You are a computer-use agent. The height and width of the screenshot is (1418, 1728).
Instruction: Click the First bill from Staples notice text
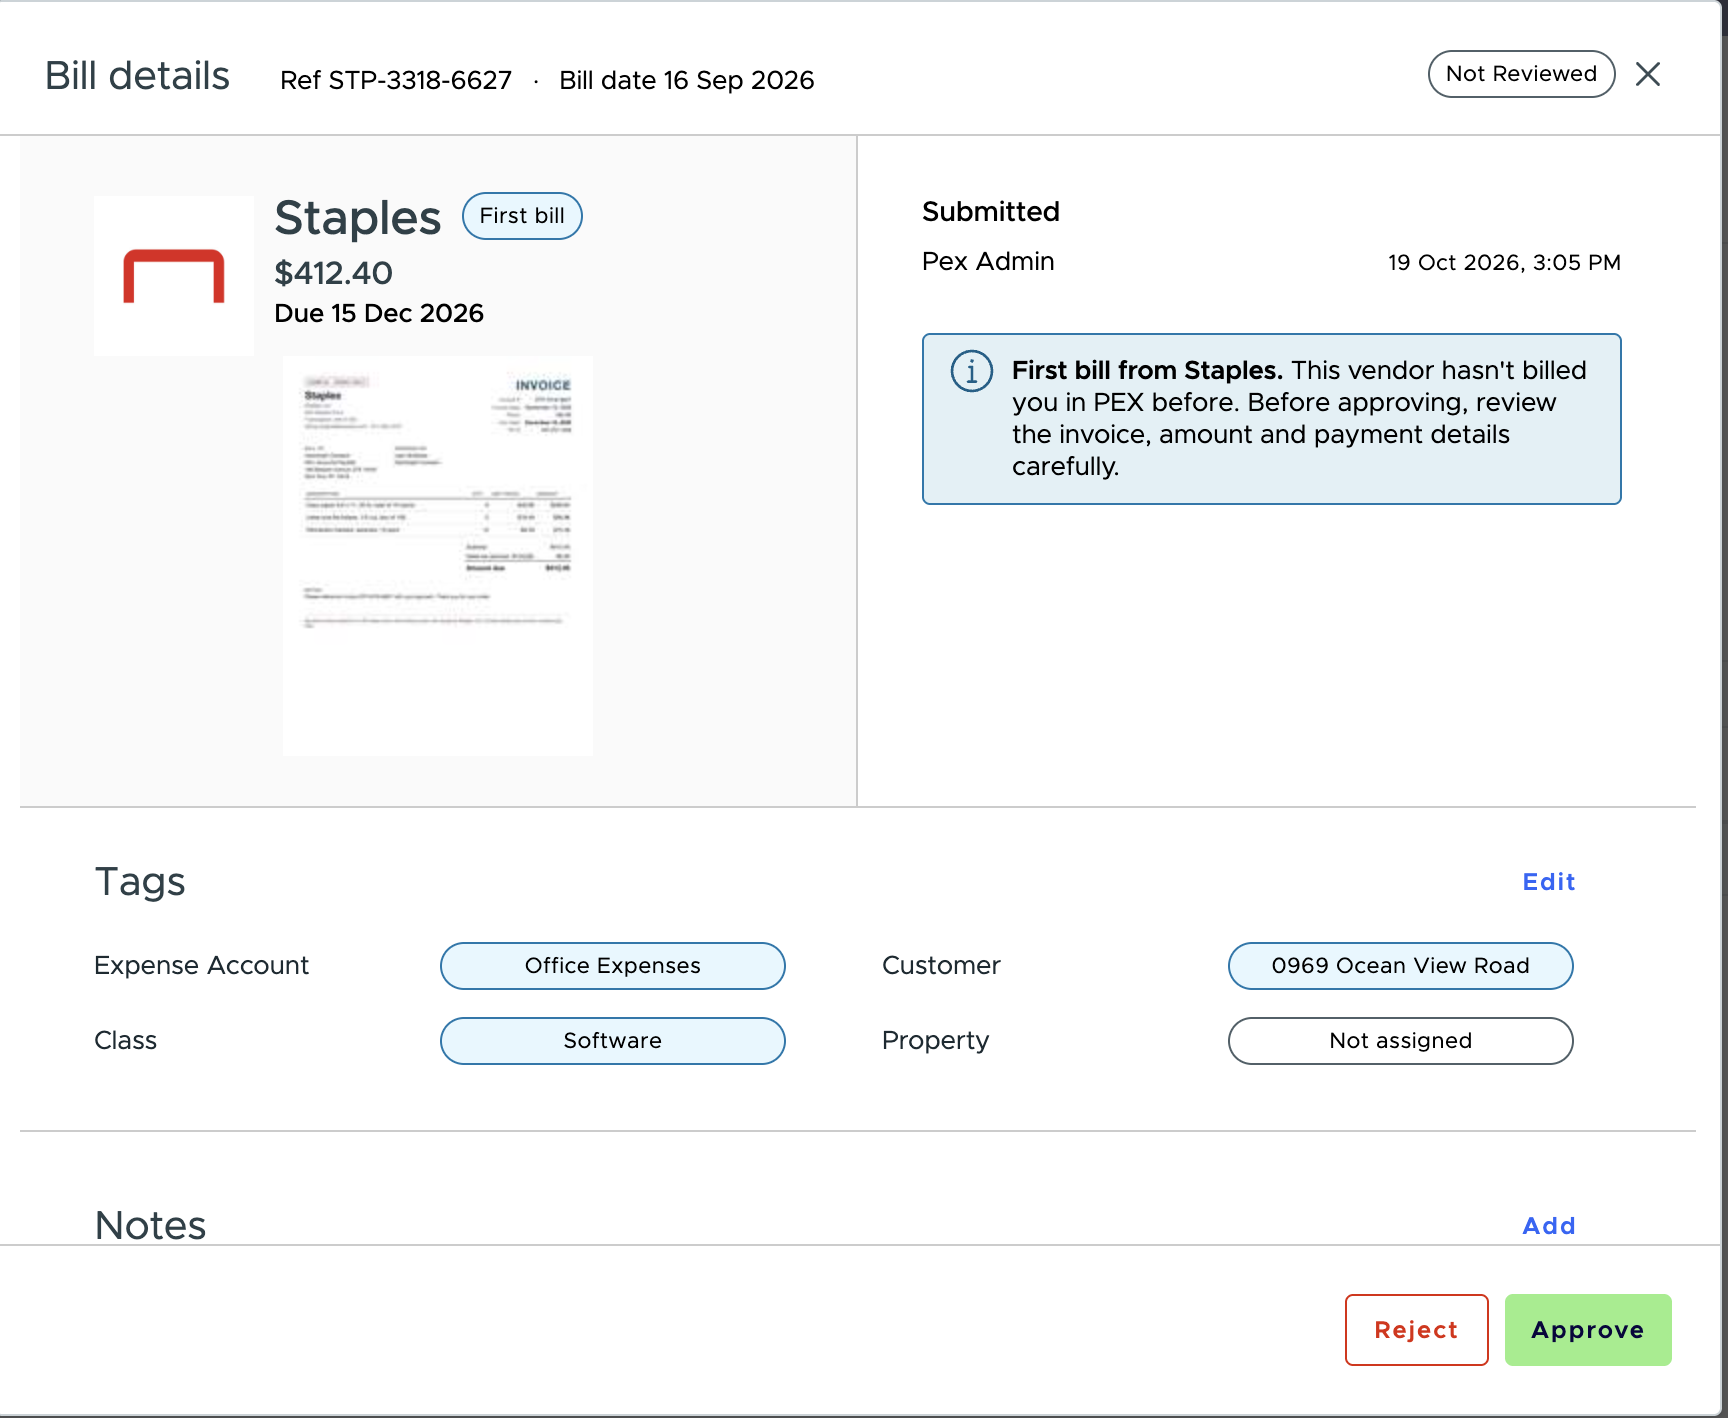point(1299,418)
